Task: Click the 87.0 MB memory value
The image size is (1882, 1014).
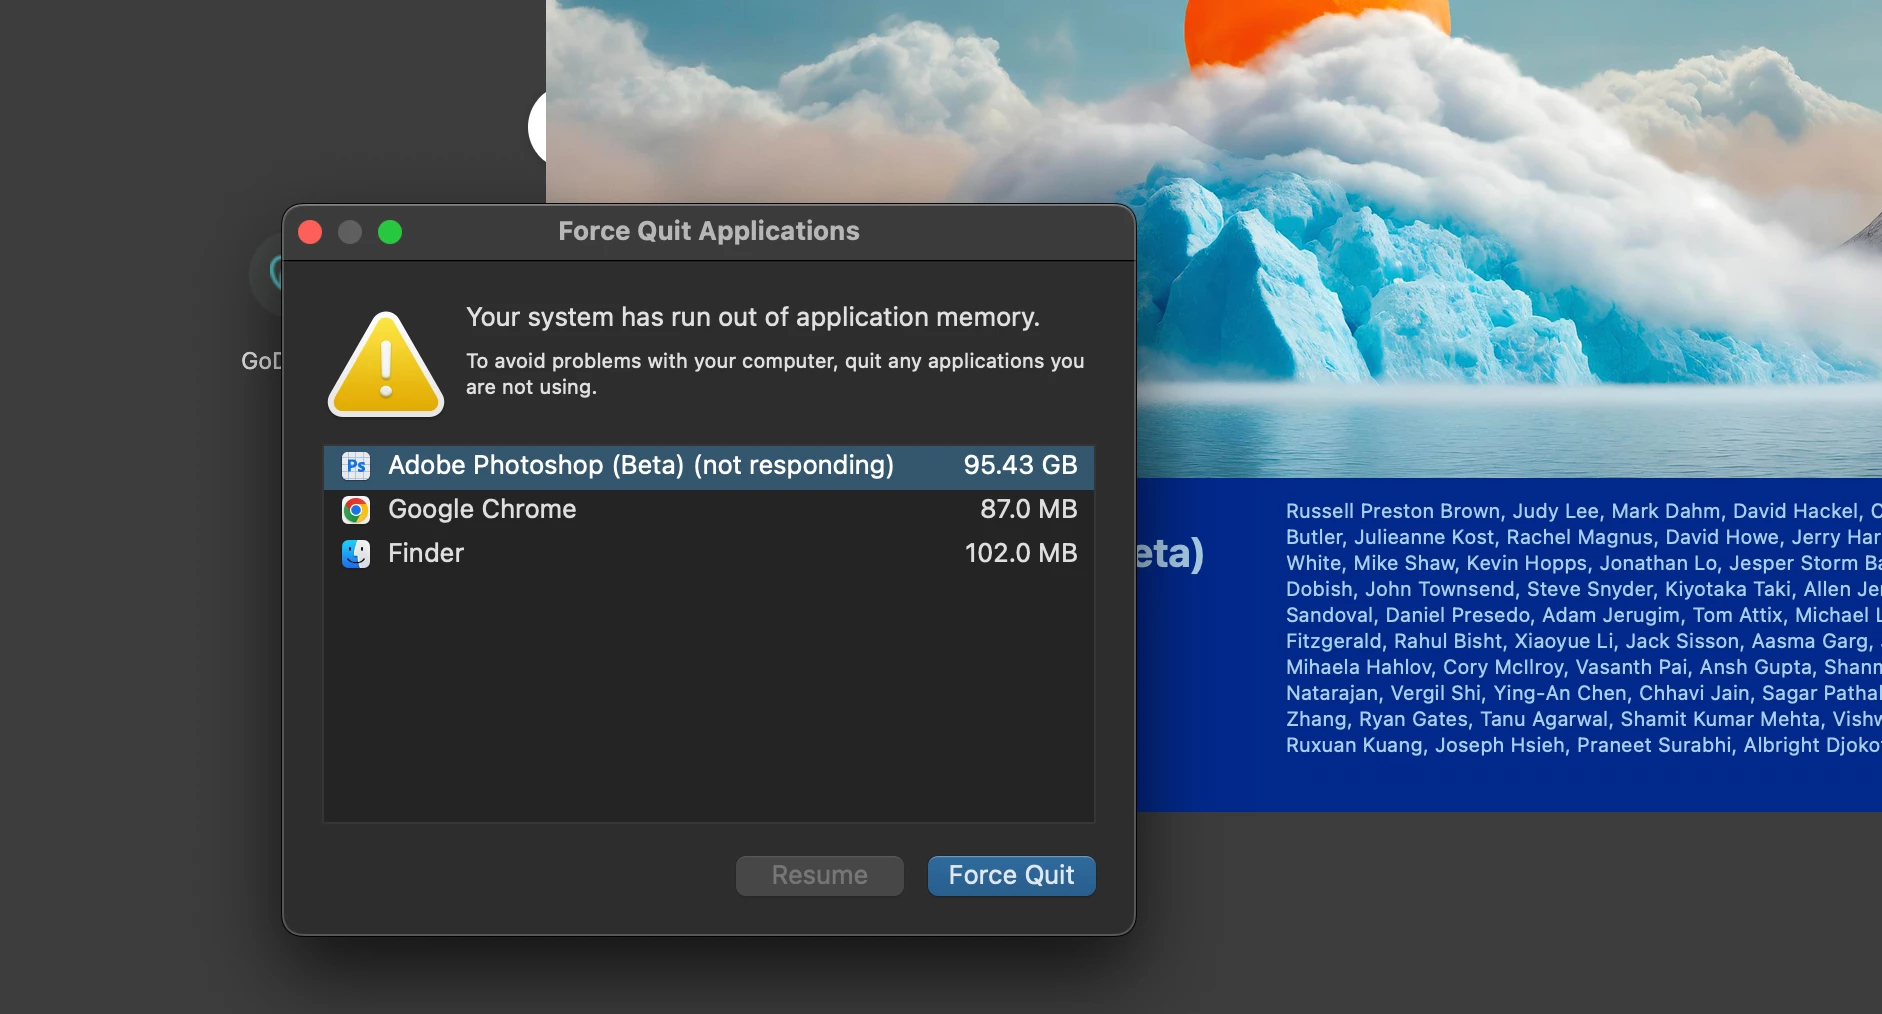Action: point(1028,510)
